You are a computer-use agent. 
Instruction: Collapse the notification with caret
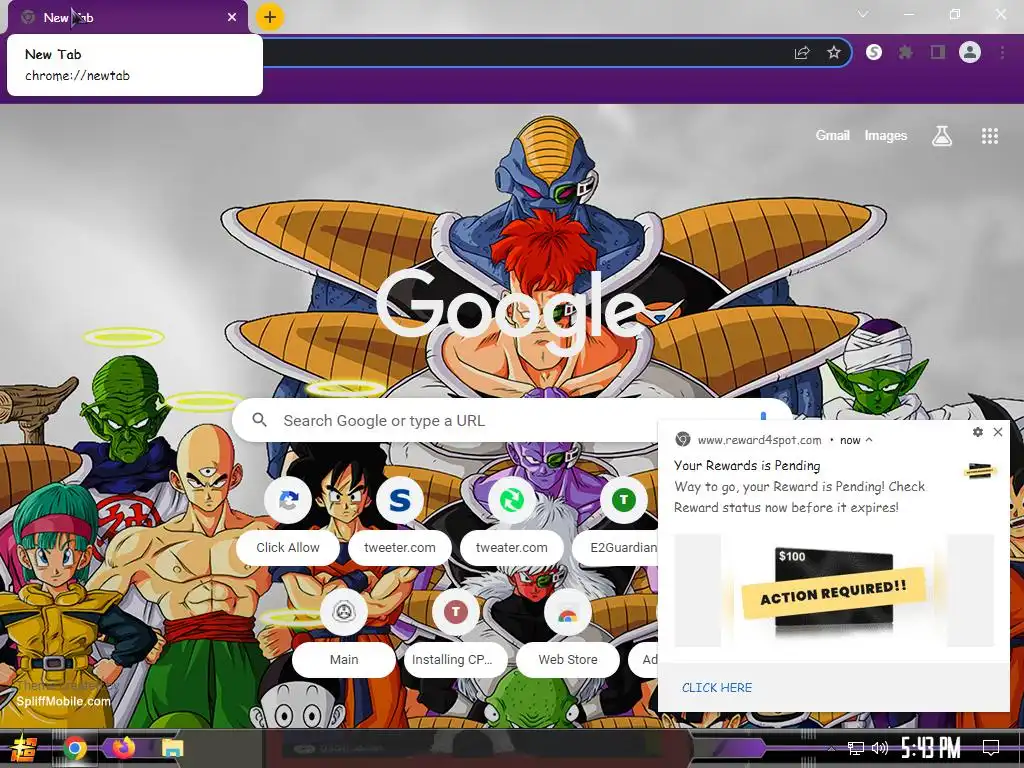tap(869, 440)
